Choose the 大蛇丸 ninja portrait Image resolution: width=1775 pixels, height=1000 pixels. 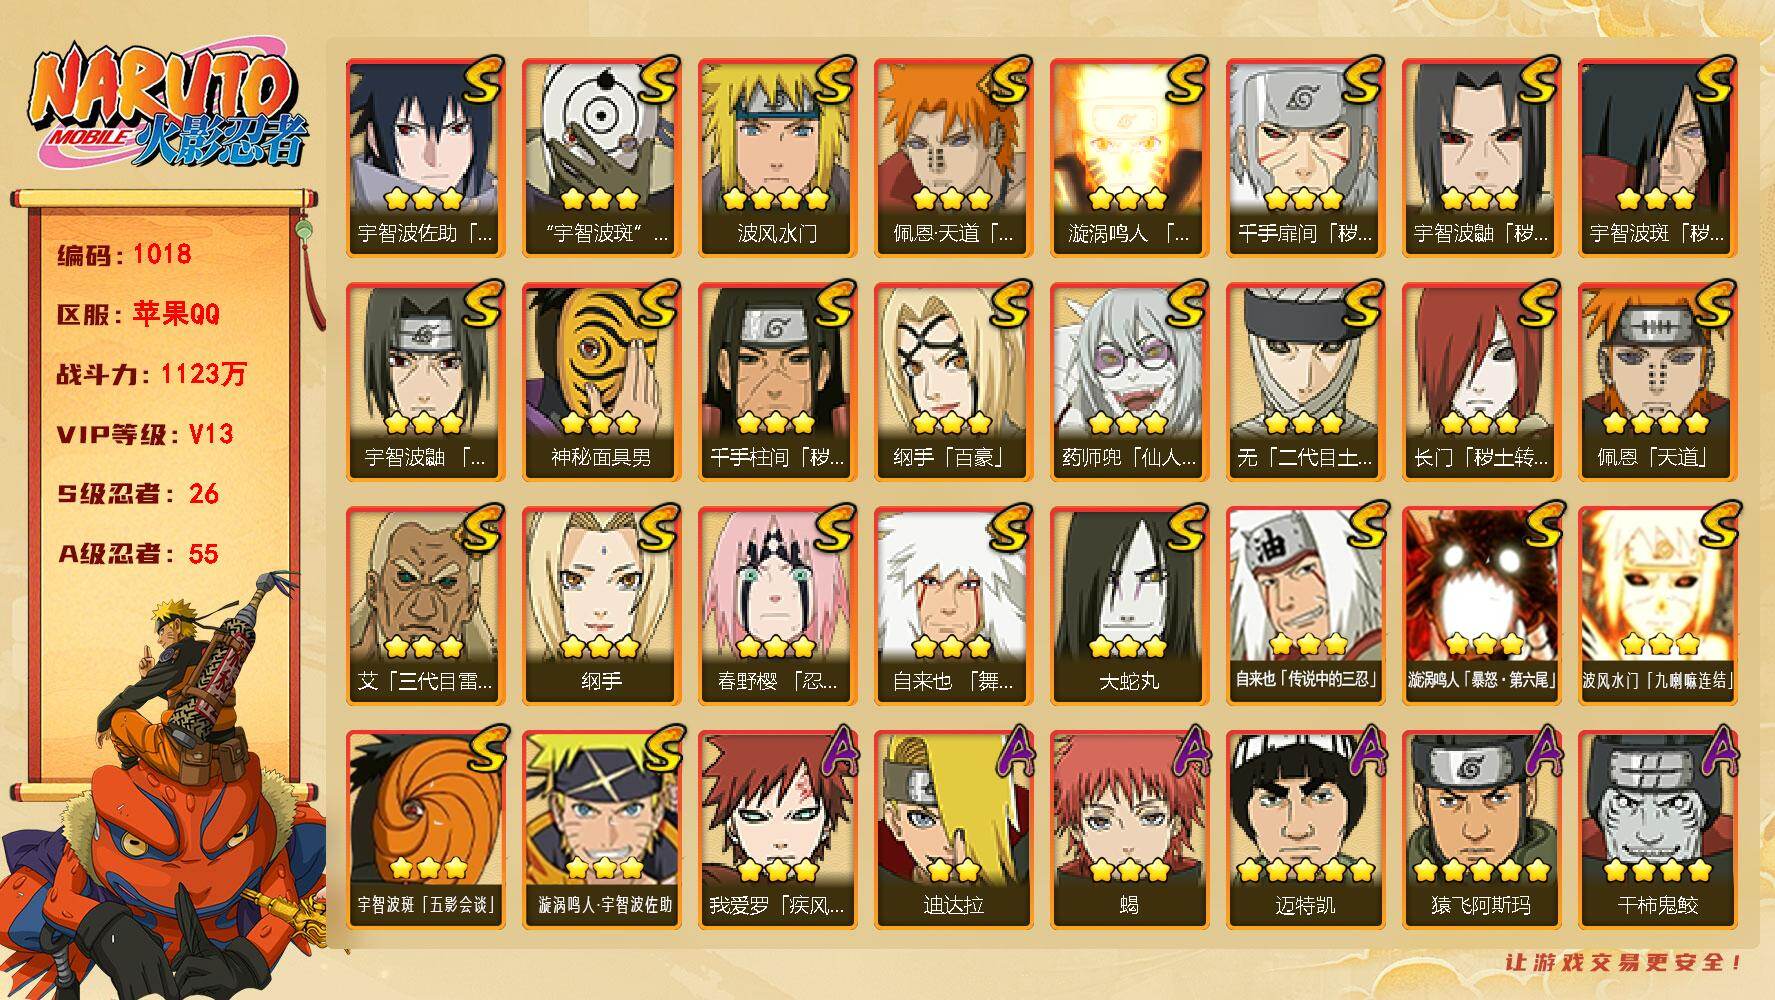[1129, 606]
